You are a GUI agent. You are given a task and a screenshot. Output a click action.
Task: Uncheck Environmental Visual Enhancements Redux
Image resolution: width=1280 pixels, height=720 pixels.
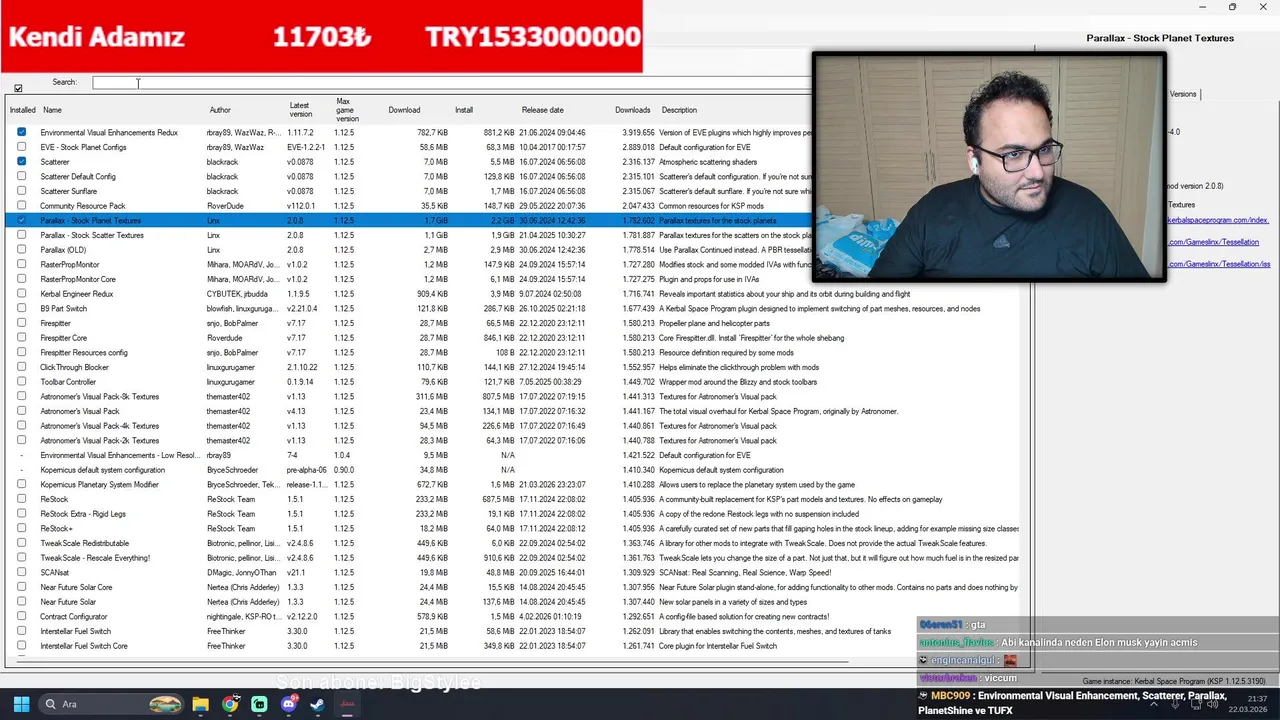click(22, 132)
